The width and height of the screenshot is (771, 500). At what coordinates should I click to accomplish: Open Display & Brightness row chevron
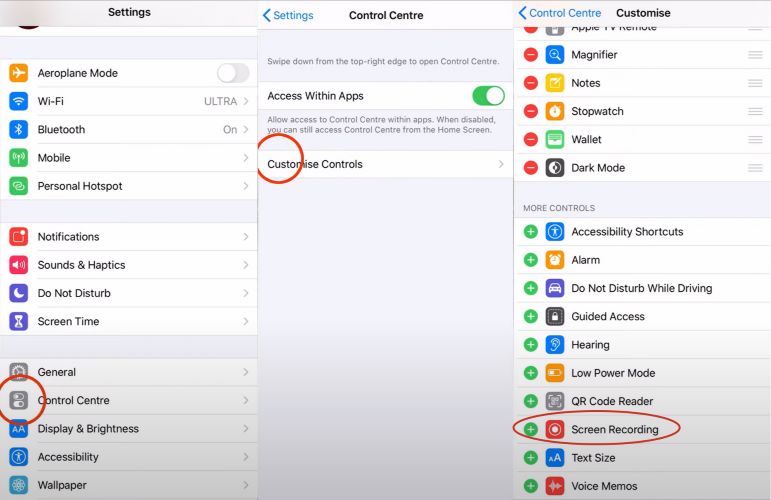point(246,429)
